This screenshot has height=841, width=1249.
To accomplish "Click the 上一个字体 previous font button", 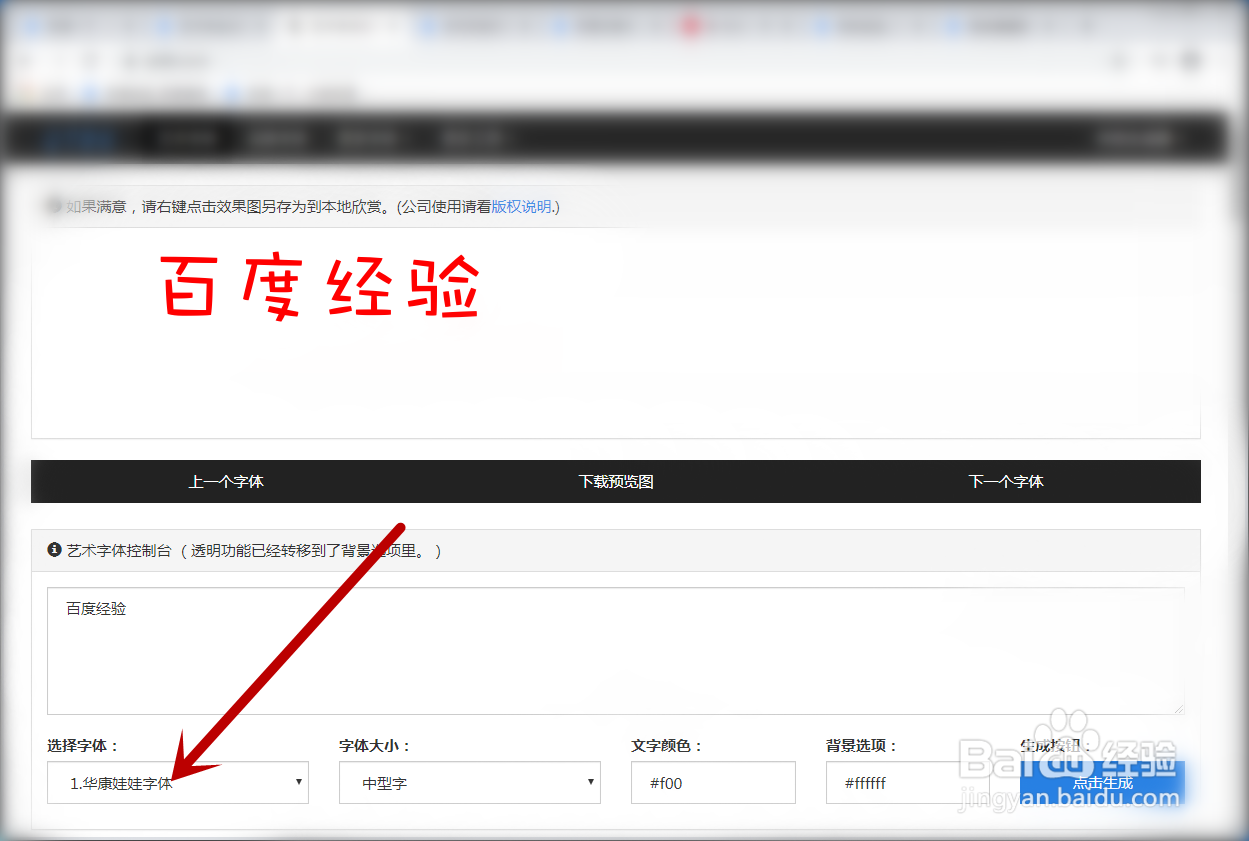I will click(226, 481).
